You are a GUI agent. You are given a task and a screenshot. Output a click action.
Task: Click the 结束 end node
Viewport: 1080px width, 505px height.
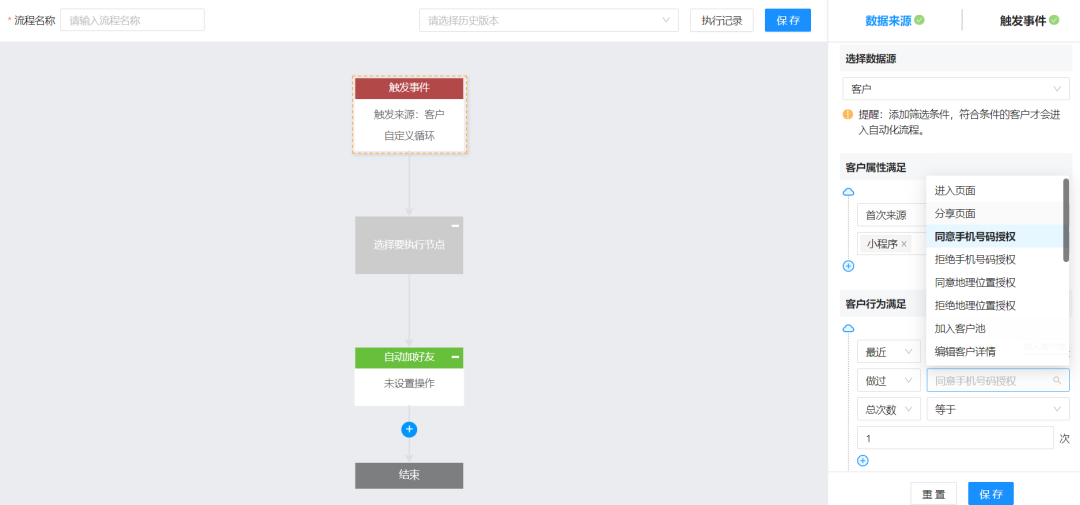[x=409, y=475]
